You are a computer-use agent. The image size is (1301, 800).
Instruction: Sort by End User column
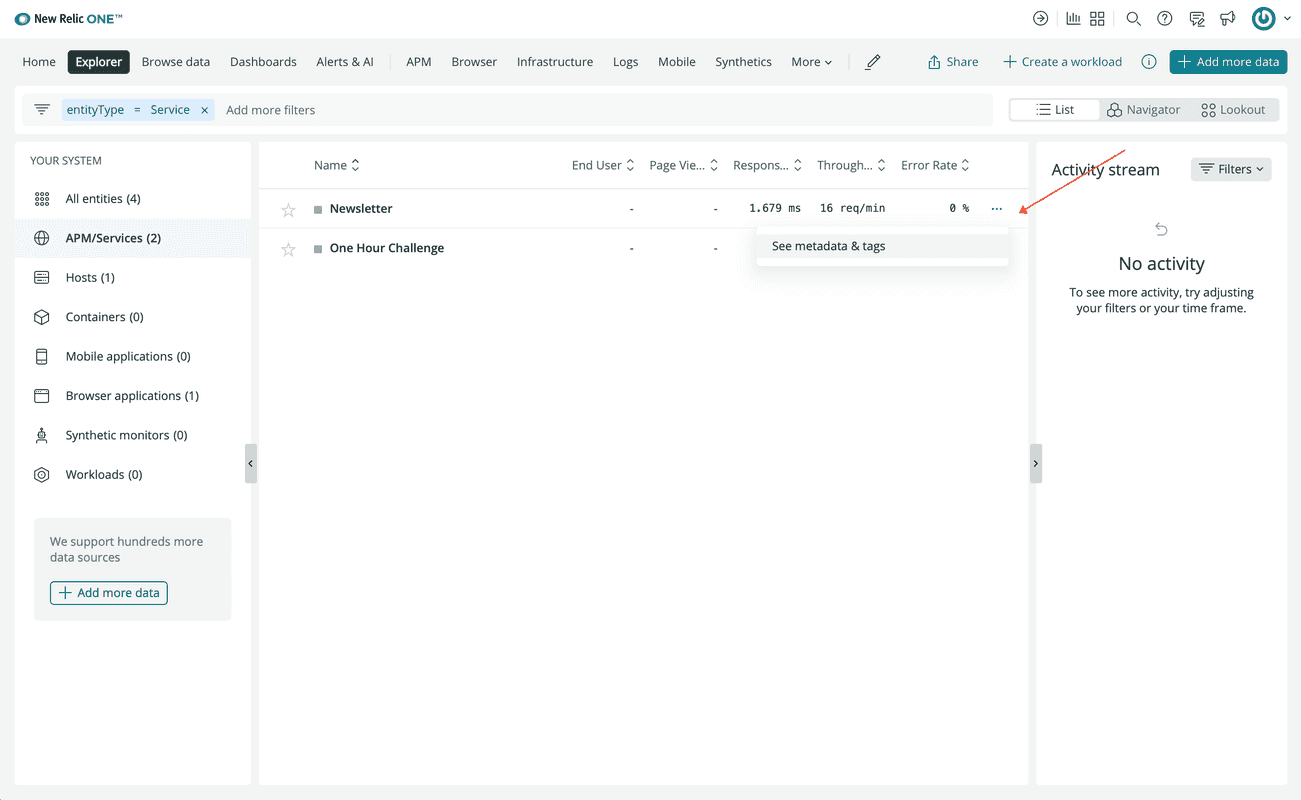(603, 165)
